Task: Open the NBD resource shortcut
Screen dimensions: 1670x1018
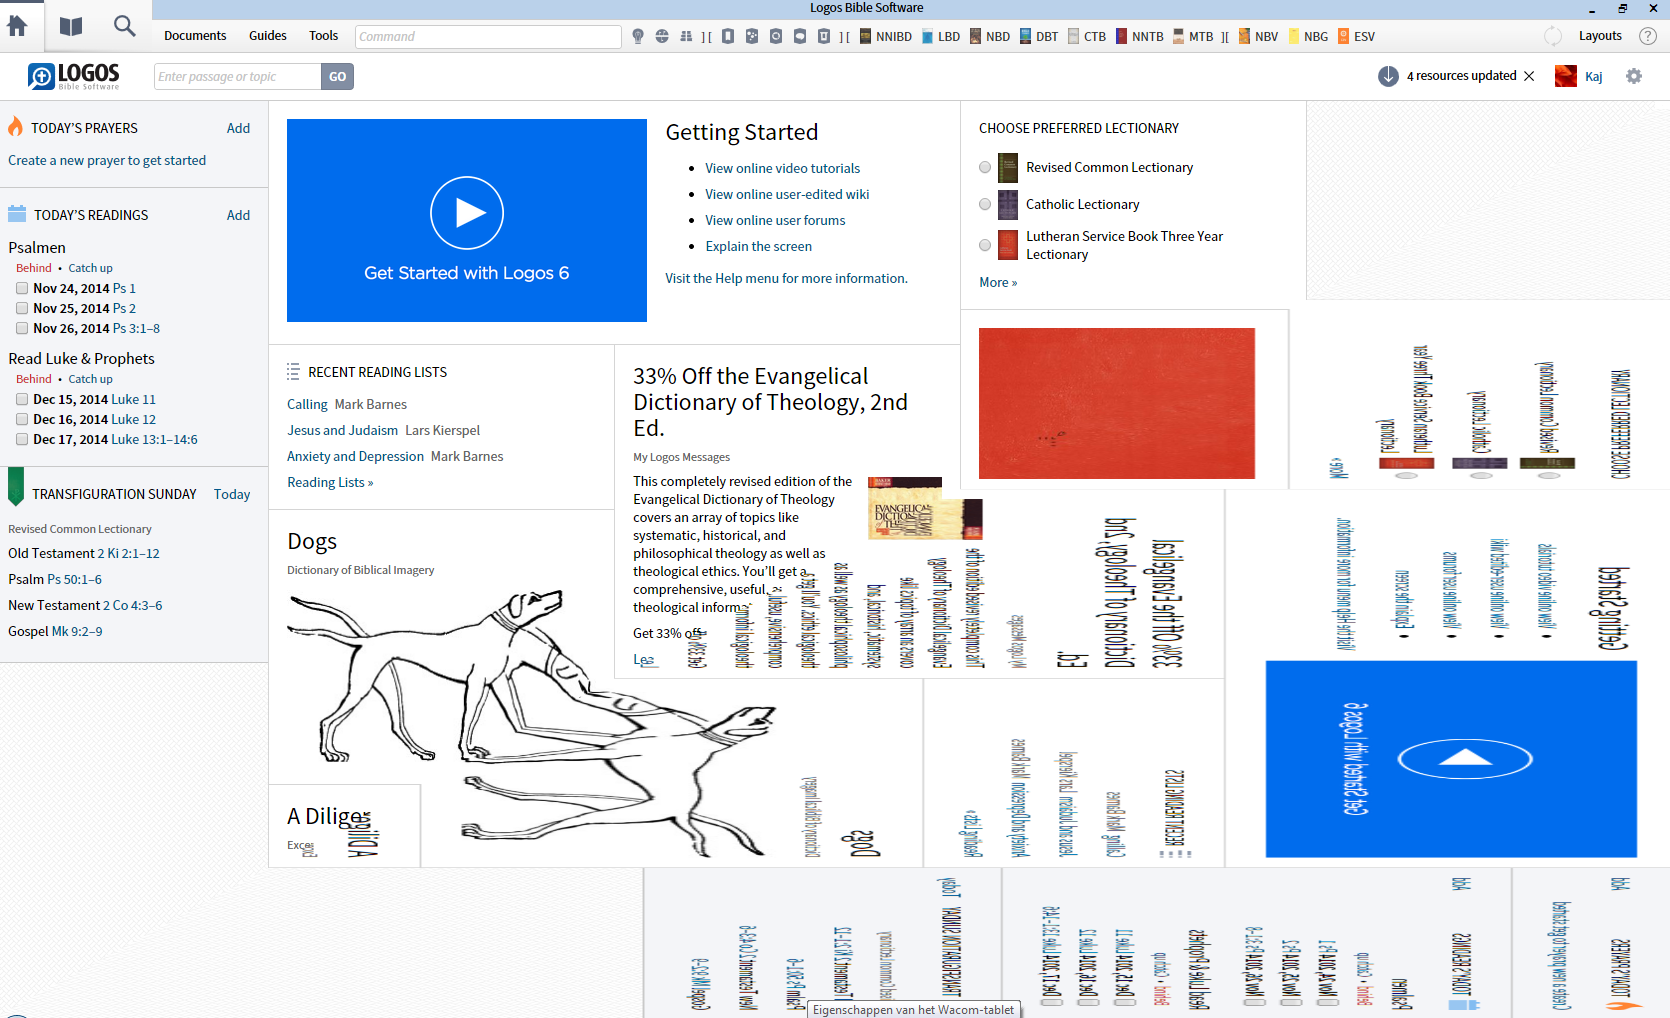Action: click(x=990, y=36)
